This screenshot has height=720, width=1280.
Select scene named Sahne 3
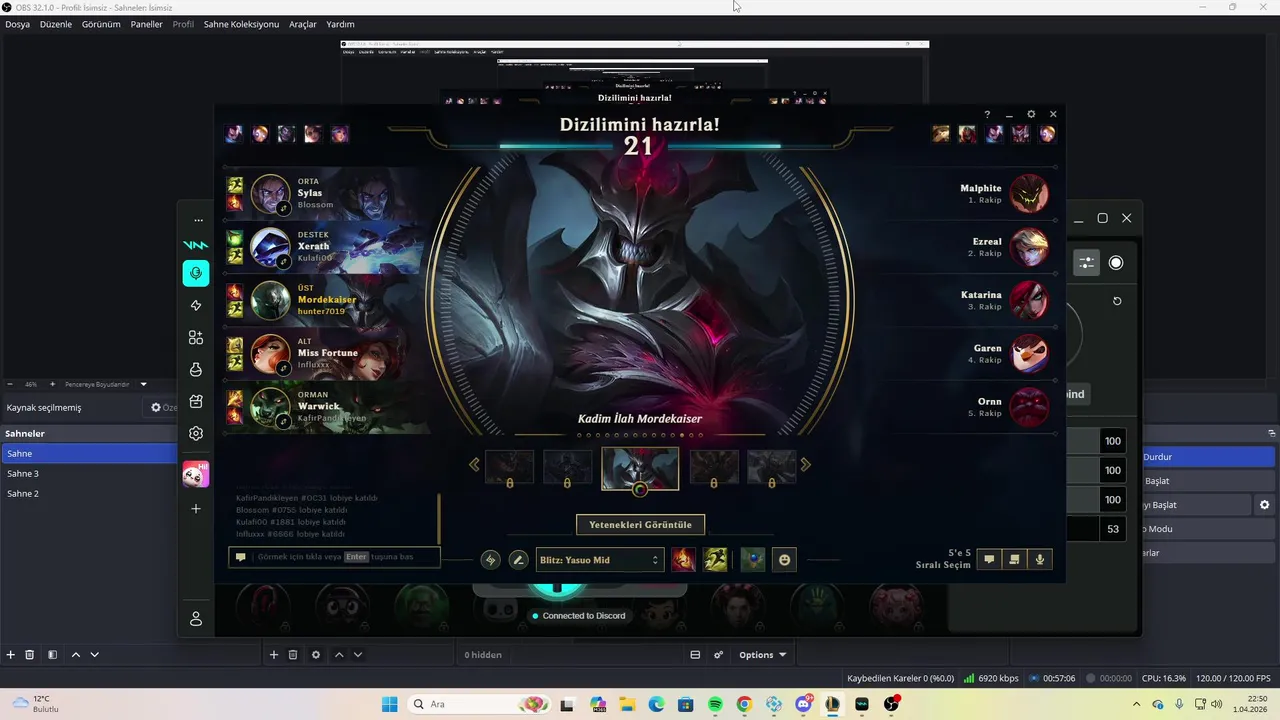click(x=88, y=473)
